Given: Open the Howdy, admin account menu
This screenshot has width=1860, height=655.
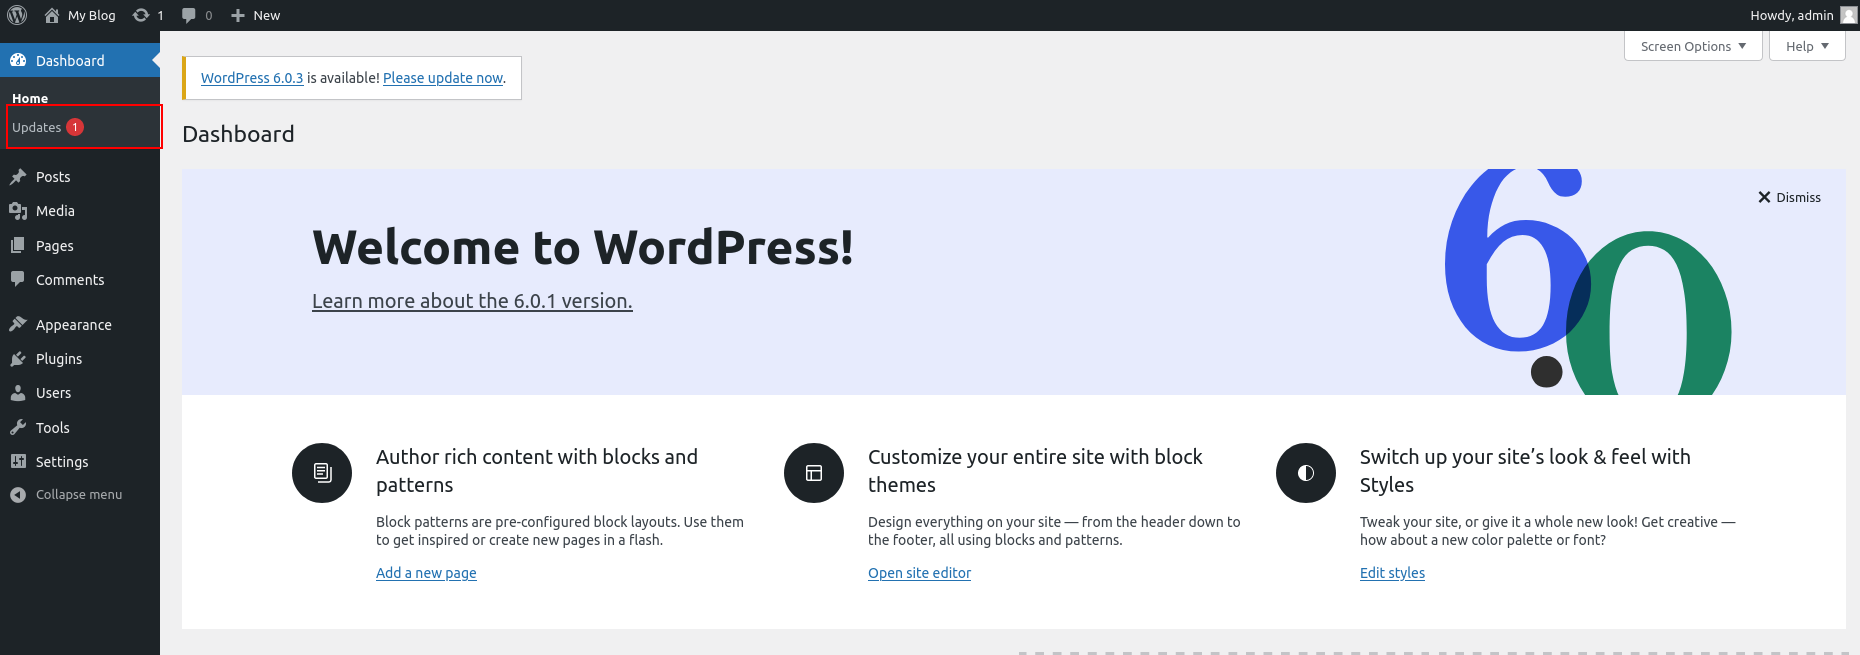Looking at the screenshot, I should 1803,15.
